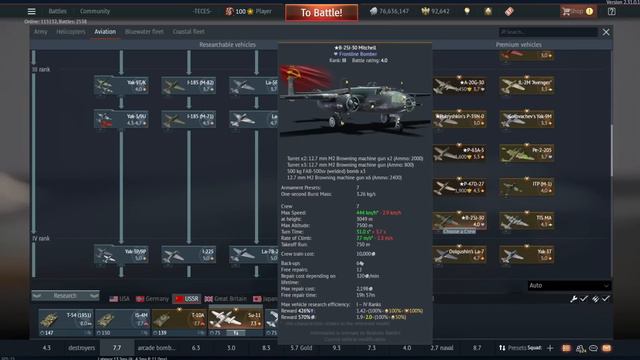Select the premium P-47D-27 aircraft

tap(459, 187)
